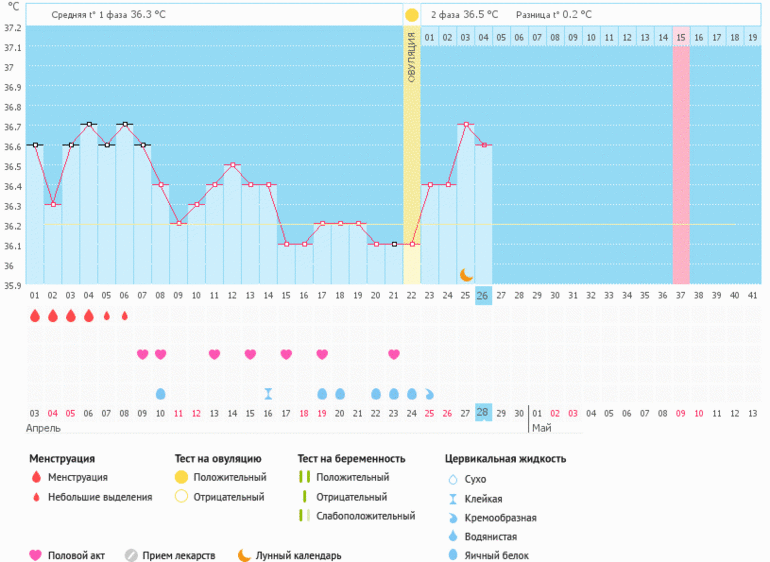Click the creamy cervical fluid icon on April 25
770x562 pixels.
[x=429, y=393]
